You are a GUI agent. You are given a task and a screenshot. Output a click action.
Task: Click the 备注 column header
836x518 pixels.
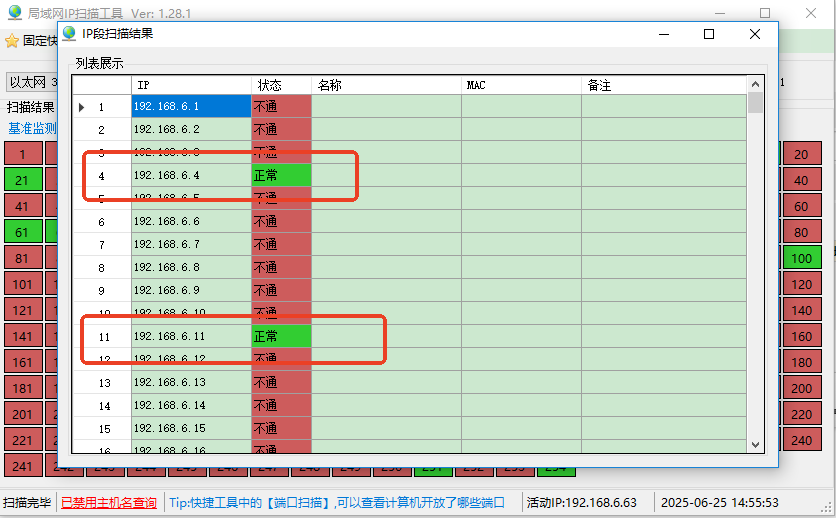coord(663,86)
